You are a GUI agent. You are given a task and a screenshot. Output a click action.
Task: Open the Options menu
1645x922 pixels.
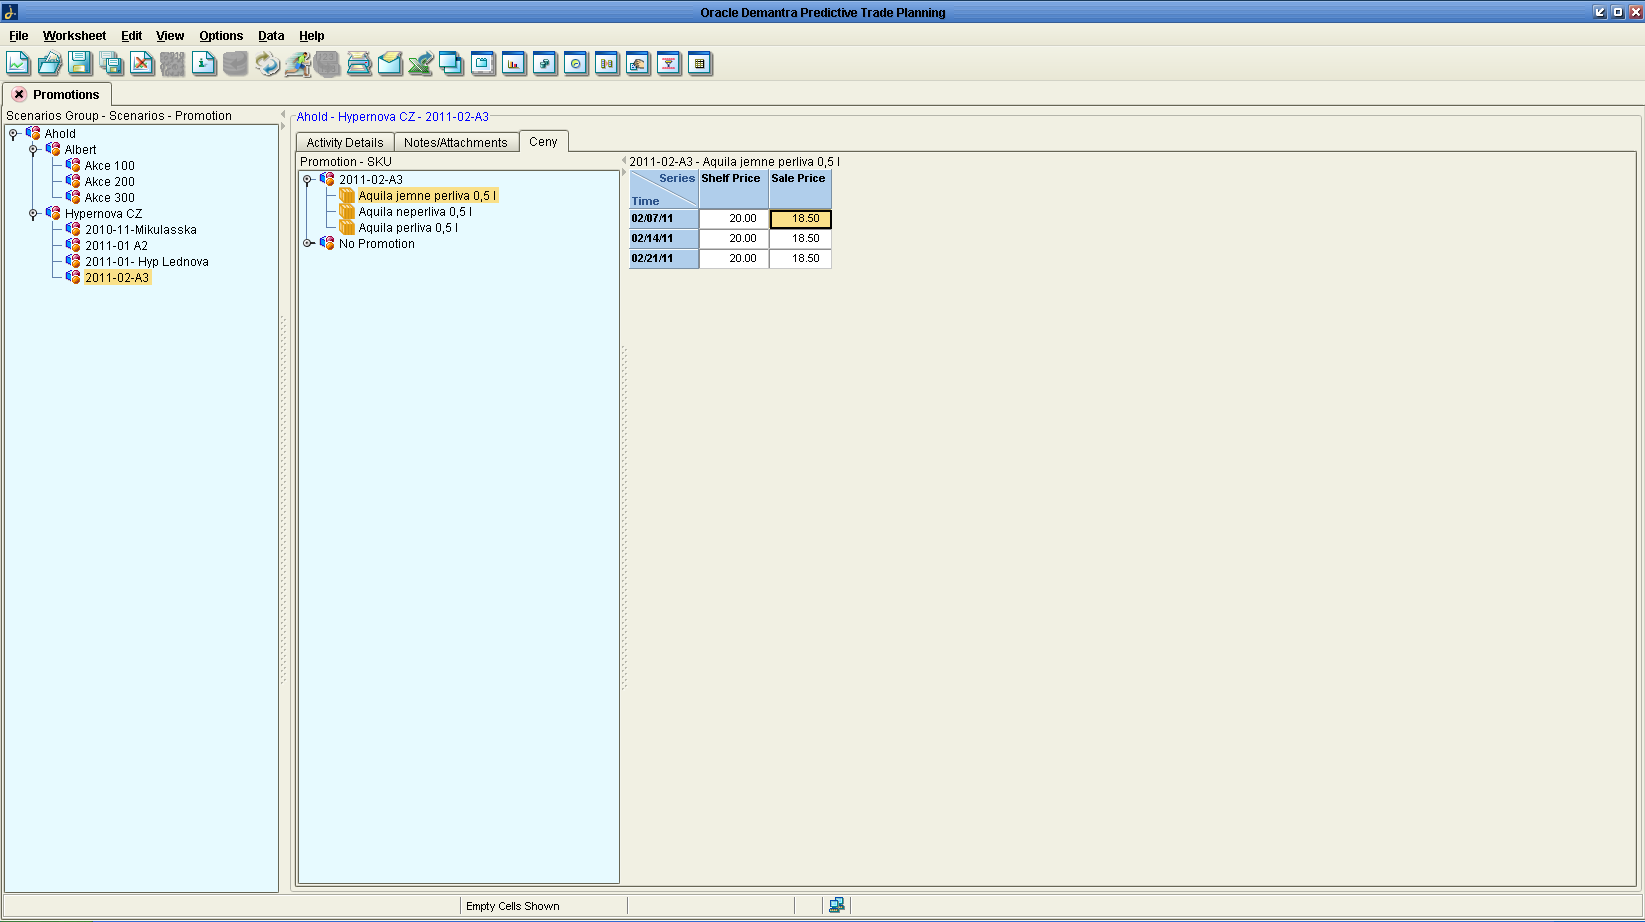coord(221,35)
